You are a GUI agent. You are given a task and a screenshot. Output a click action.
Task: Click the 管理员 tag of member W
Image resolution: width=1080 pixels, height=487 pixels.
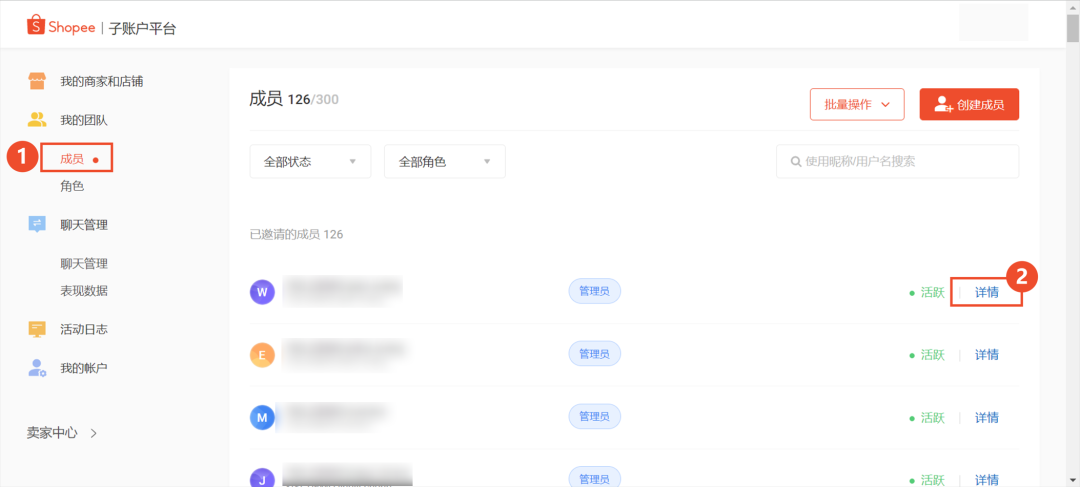pyautogui.click(x=594, y=291)
